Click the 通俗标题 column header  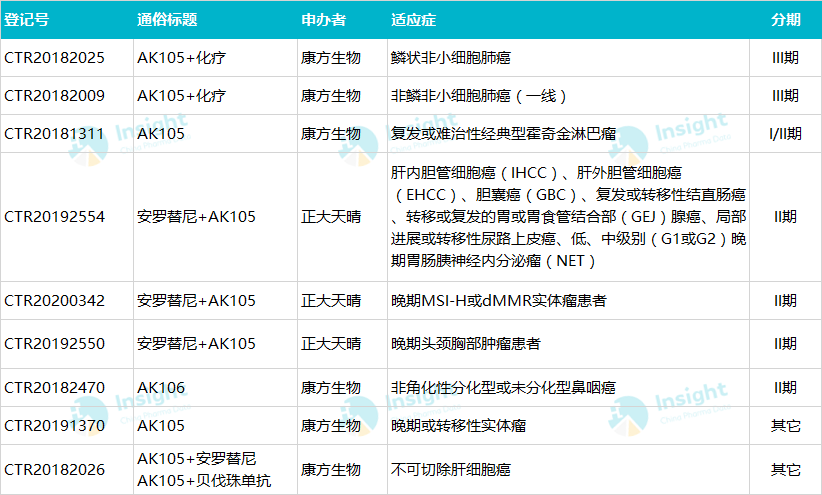click(167, 20)
